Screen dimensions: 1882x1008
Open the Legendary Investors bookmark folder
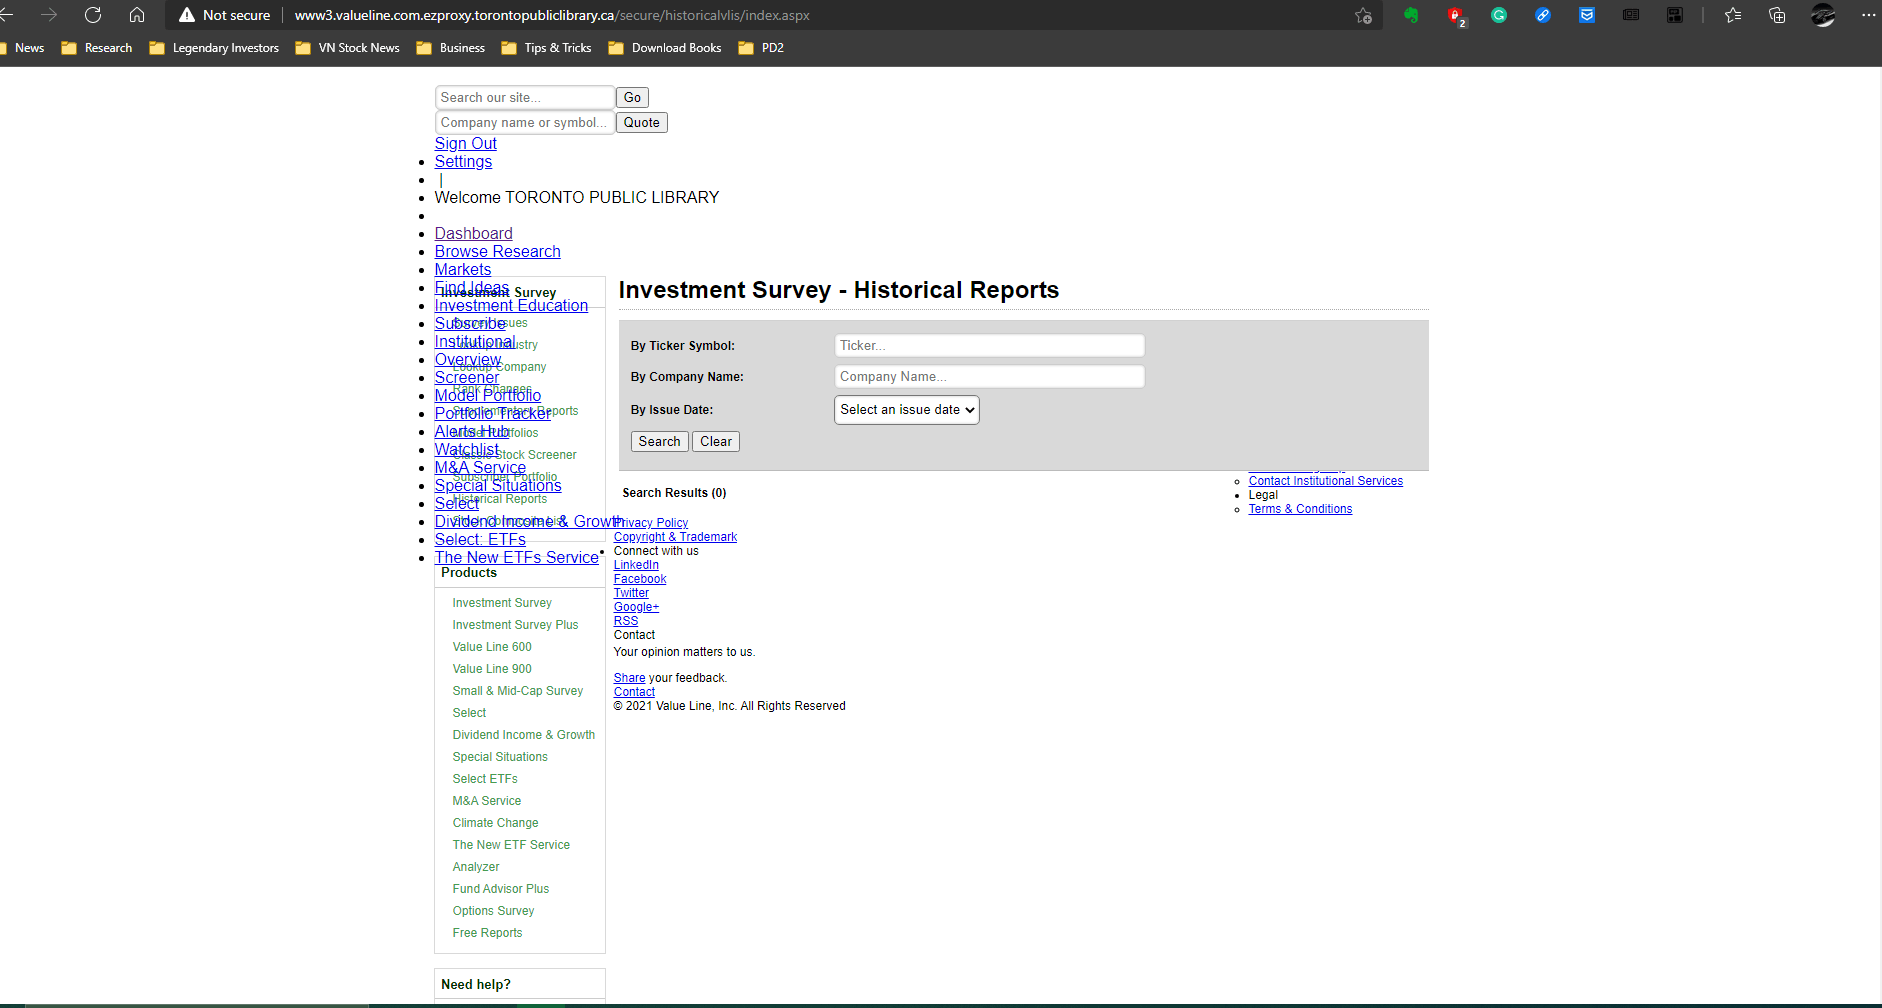click(214, 48)
